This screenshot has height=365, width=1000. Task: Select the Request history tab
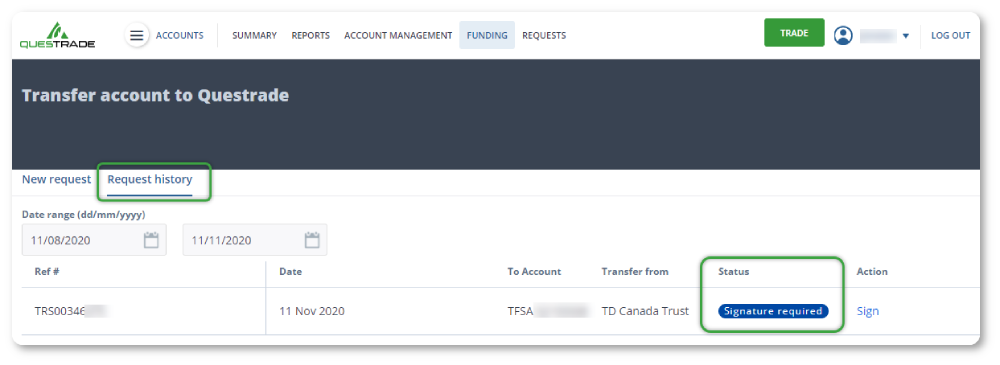(x=150, y=179)
